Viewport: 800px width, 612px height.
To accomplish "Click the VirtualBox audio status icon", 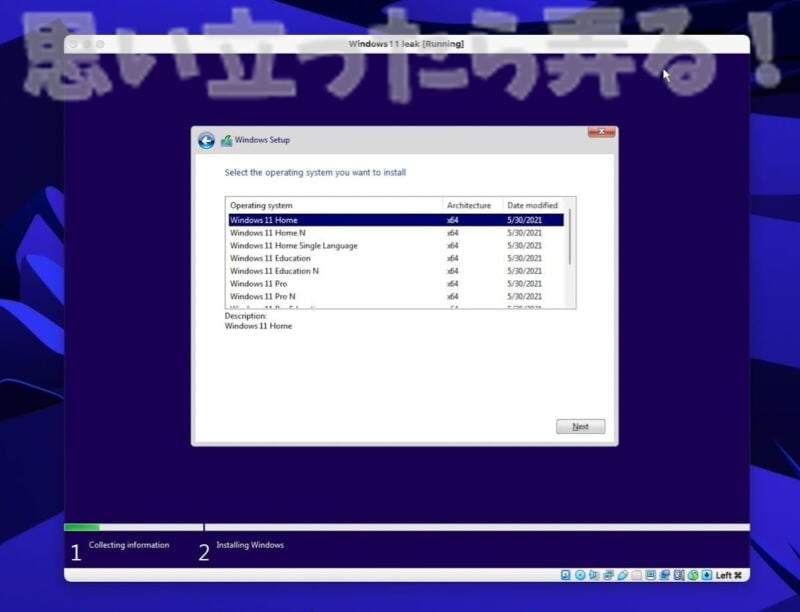I will click(594, 575).
